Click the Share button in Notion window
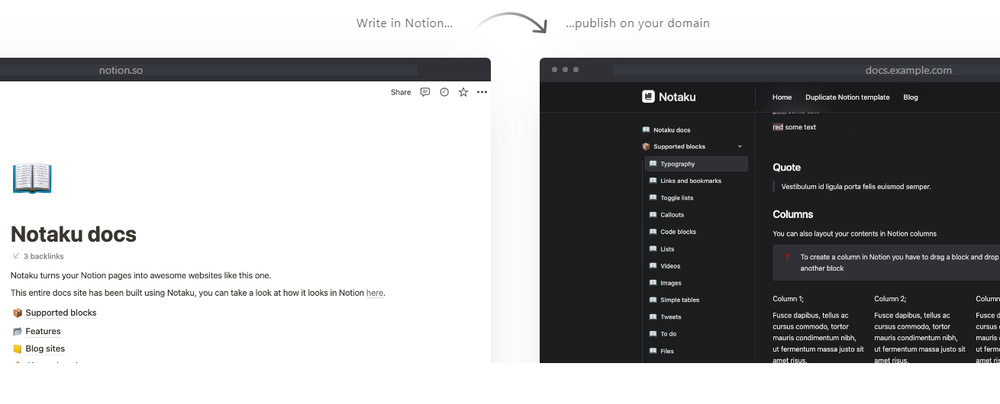The width and height of the screenshot is (1000, 404). pyautogui.click(x=401, y=93)
